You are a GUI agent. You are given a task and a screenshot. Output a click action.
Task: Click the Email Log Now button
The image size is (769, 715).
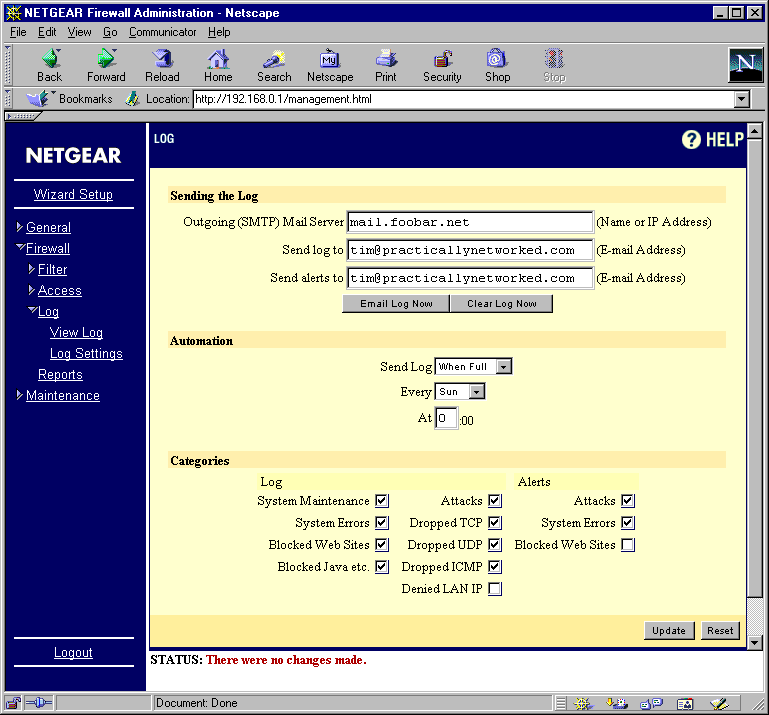pos(396,304)
